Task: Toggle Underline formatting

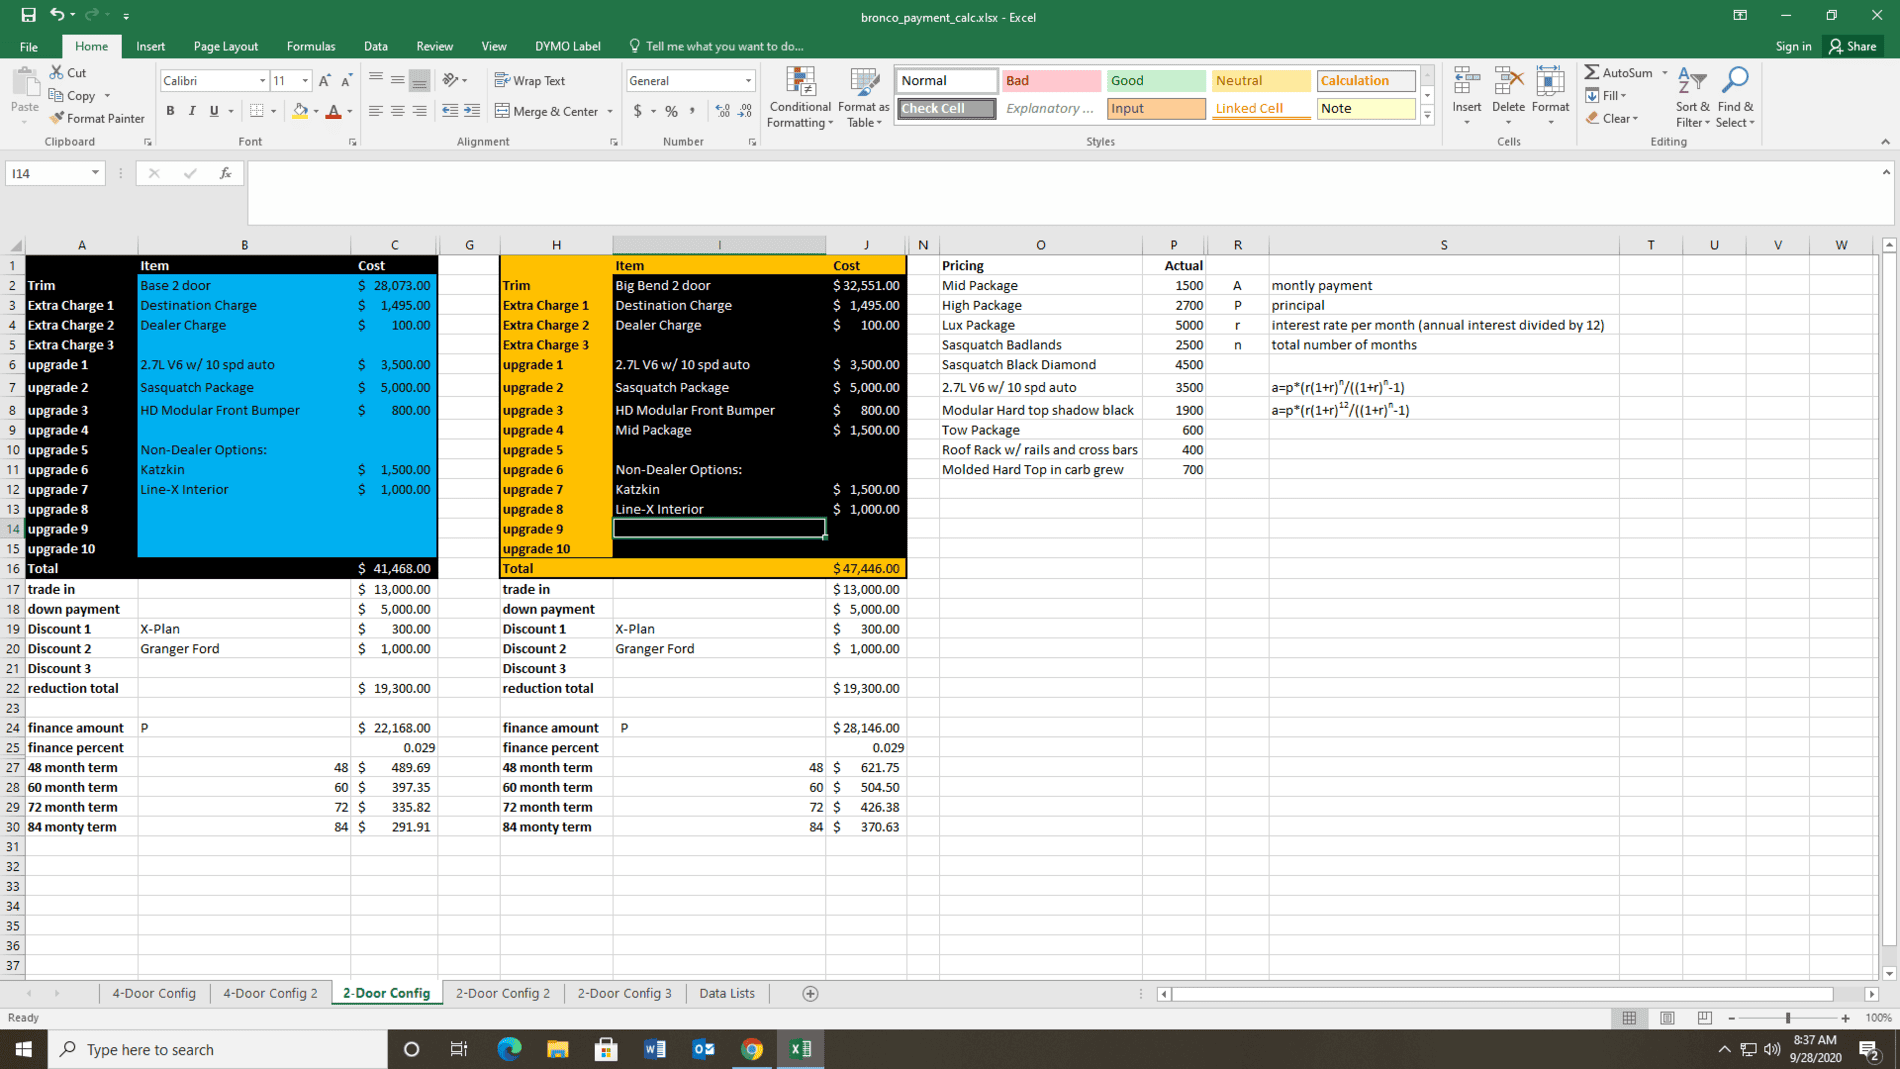Action: tap(214, 111)
